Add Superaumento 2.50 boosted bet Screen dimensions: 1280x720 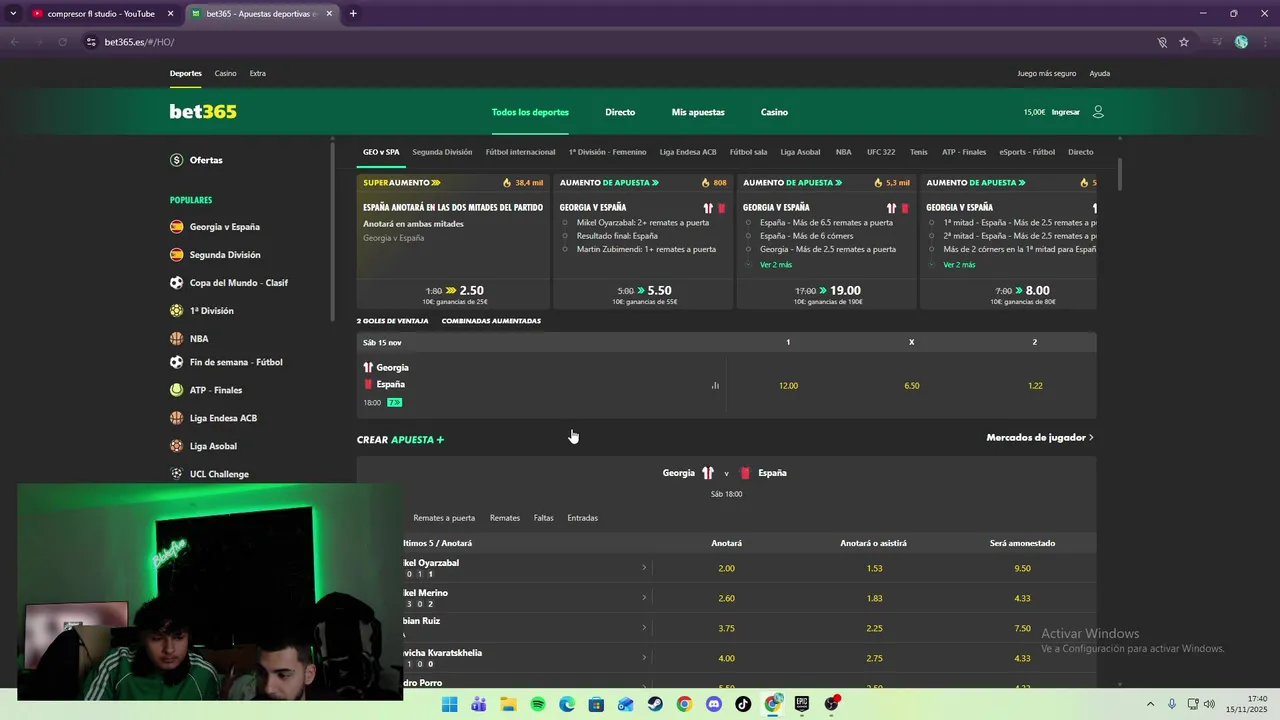pyautogui.click(x=454, y=294)
